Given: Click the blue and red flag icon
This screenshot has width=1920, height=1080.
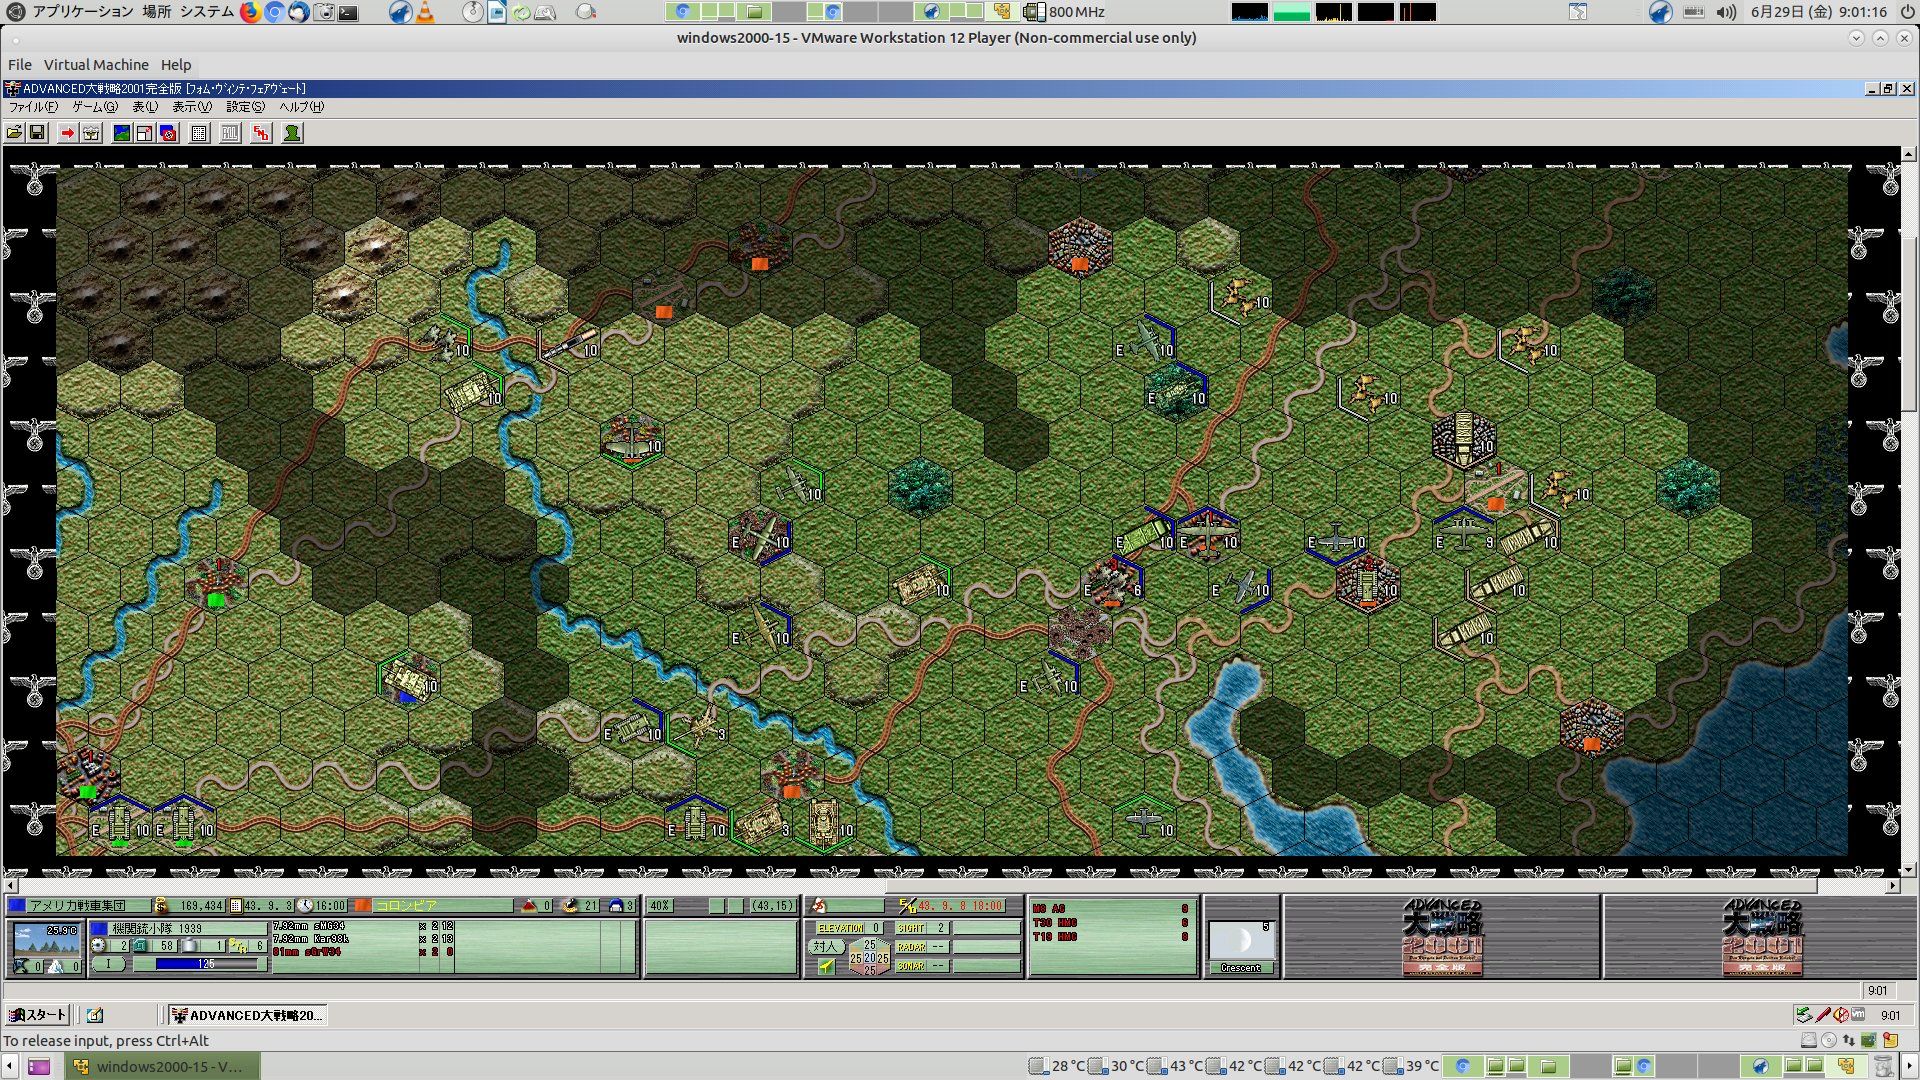Looking at the screenshot, I should [168, 133].
